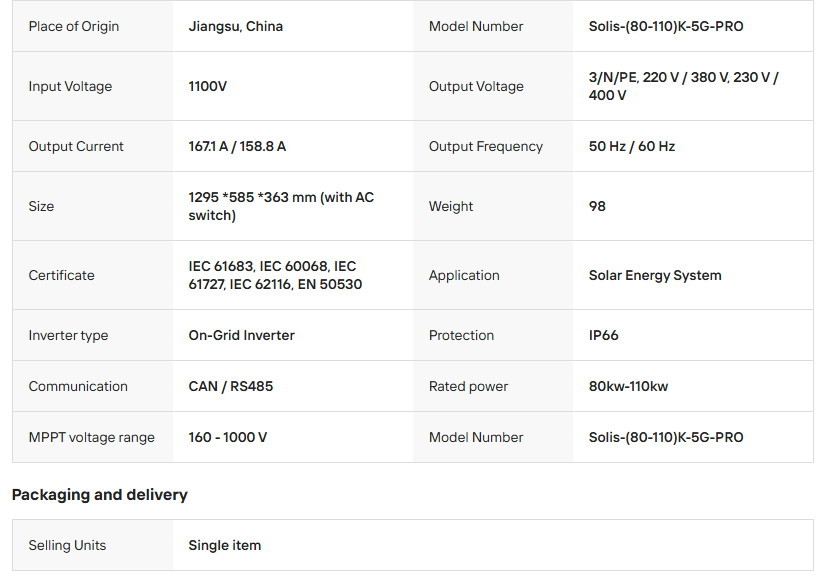
Task: Select the 50 Hz / 60 Hz value
Action: coord(631,147)
